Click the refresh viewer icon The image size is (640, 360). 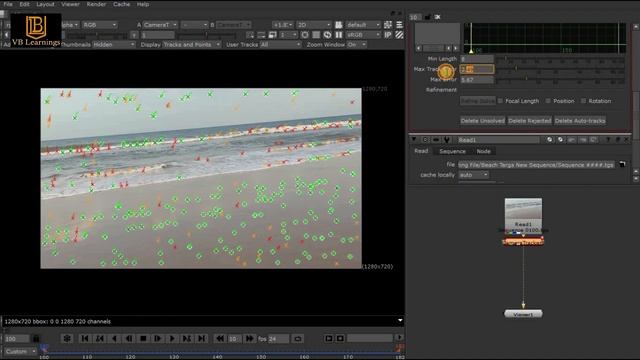(x=327, y=35)
